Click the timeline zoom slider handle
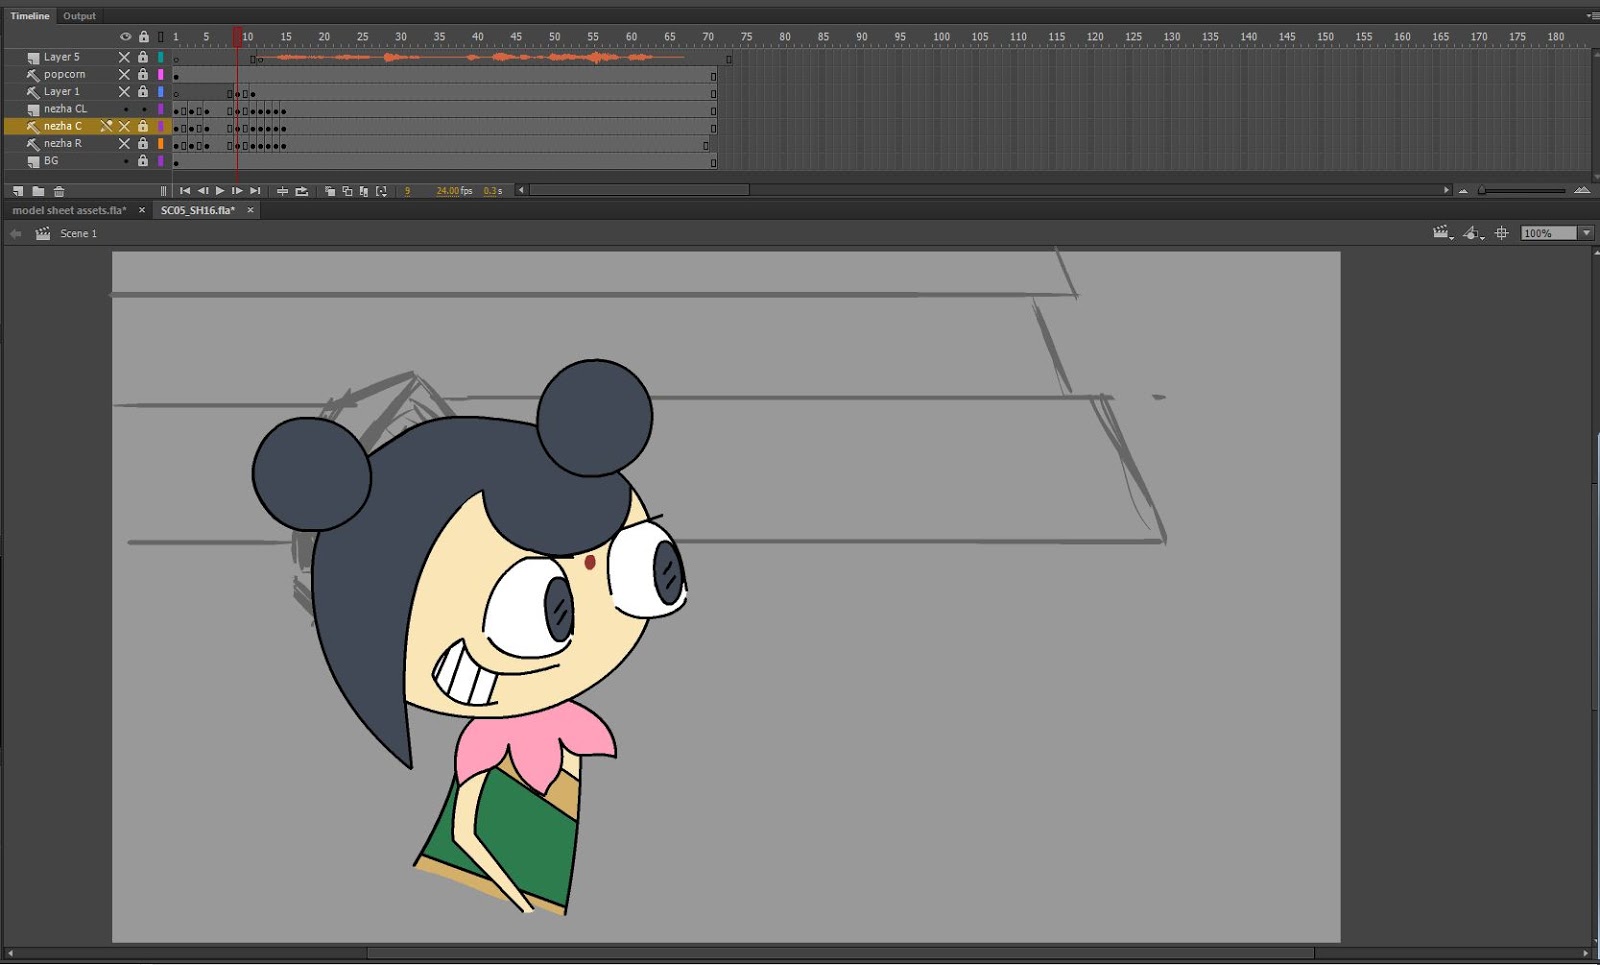This screenshot has width=1600, height=965. click(x=1482, y=190)
